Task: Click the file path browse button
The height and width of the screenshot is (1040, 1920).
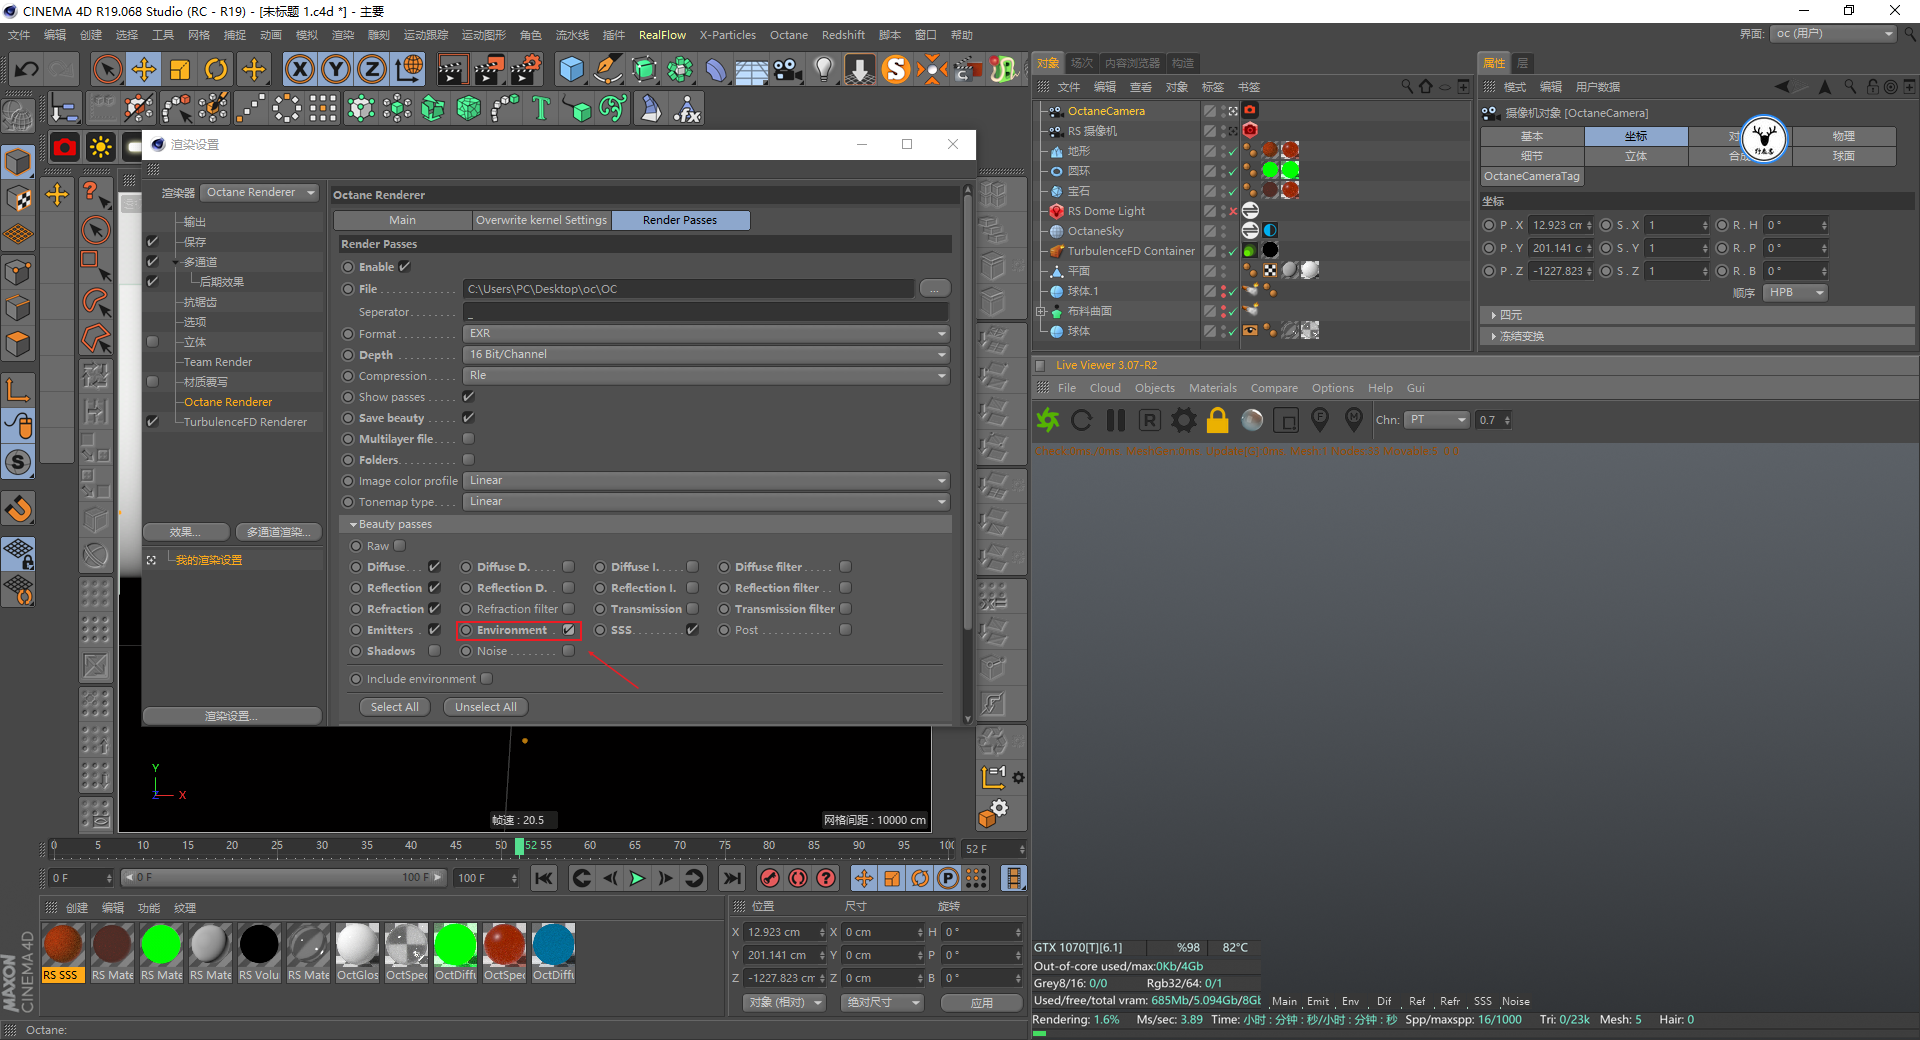Action: pos(934,289)
